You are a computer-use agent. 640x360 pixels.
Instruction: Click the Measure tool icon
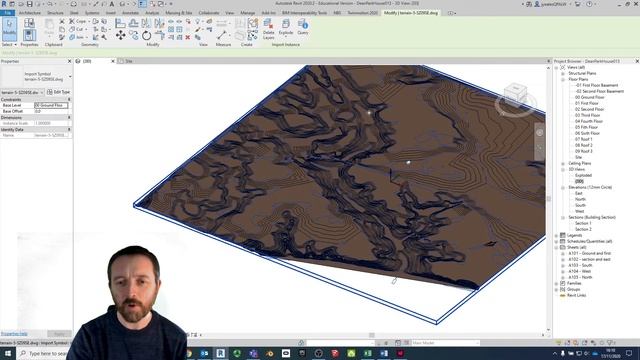point(222,35)
